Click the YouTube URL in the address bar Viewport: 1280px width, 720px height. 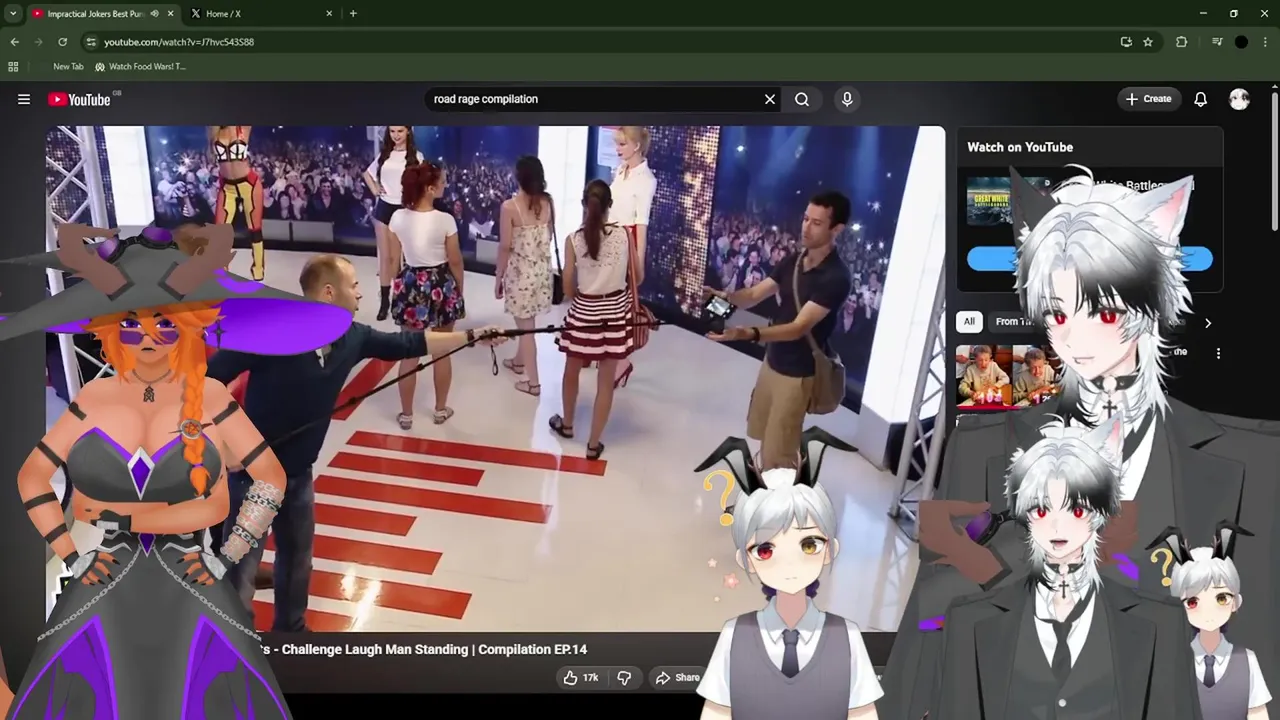click(179, 42)
